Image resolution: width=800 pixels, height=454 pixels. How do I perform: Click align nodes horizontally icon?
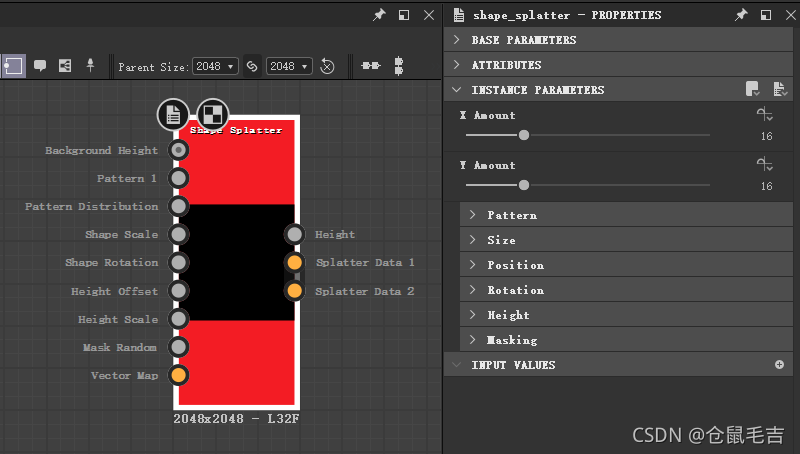point(371,66)
